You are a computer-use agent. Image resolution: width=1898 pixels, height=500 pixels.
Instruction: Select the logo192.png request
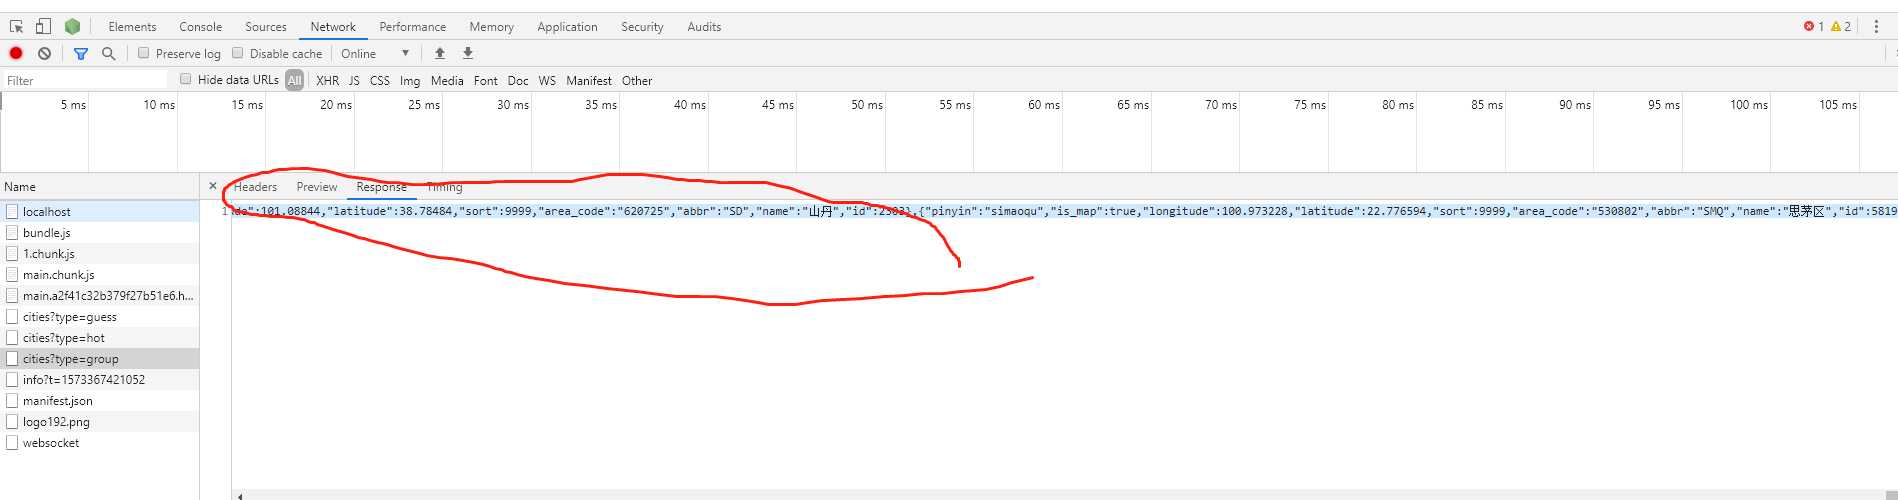click(100, 421)
